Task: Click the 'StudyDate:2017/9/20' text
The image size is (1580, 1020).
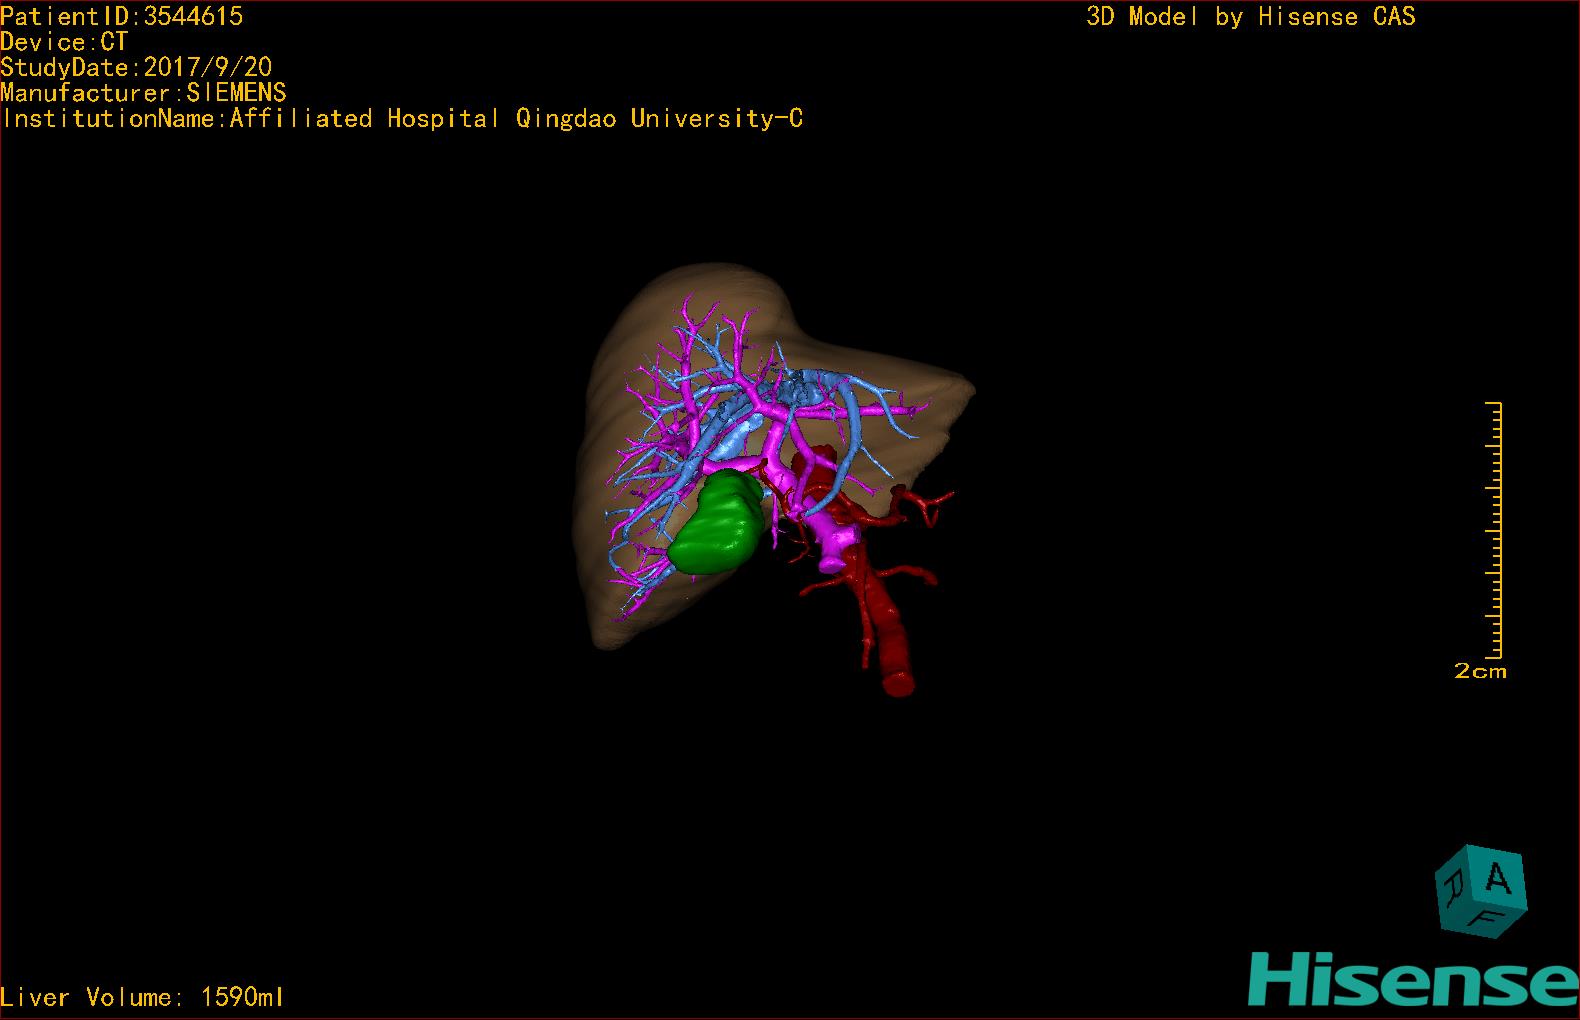Action: pos(136,67)
